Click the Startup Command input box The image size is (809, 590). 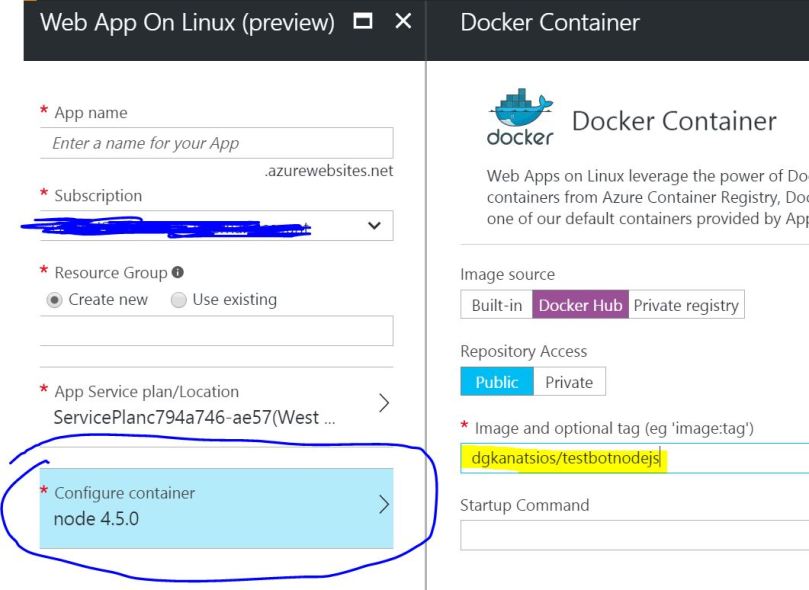(634, 535)
